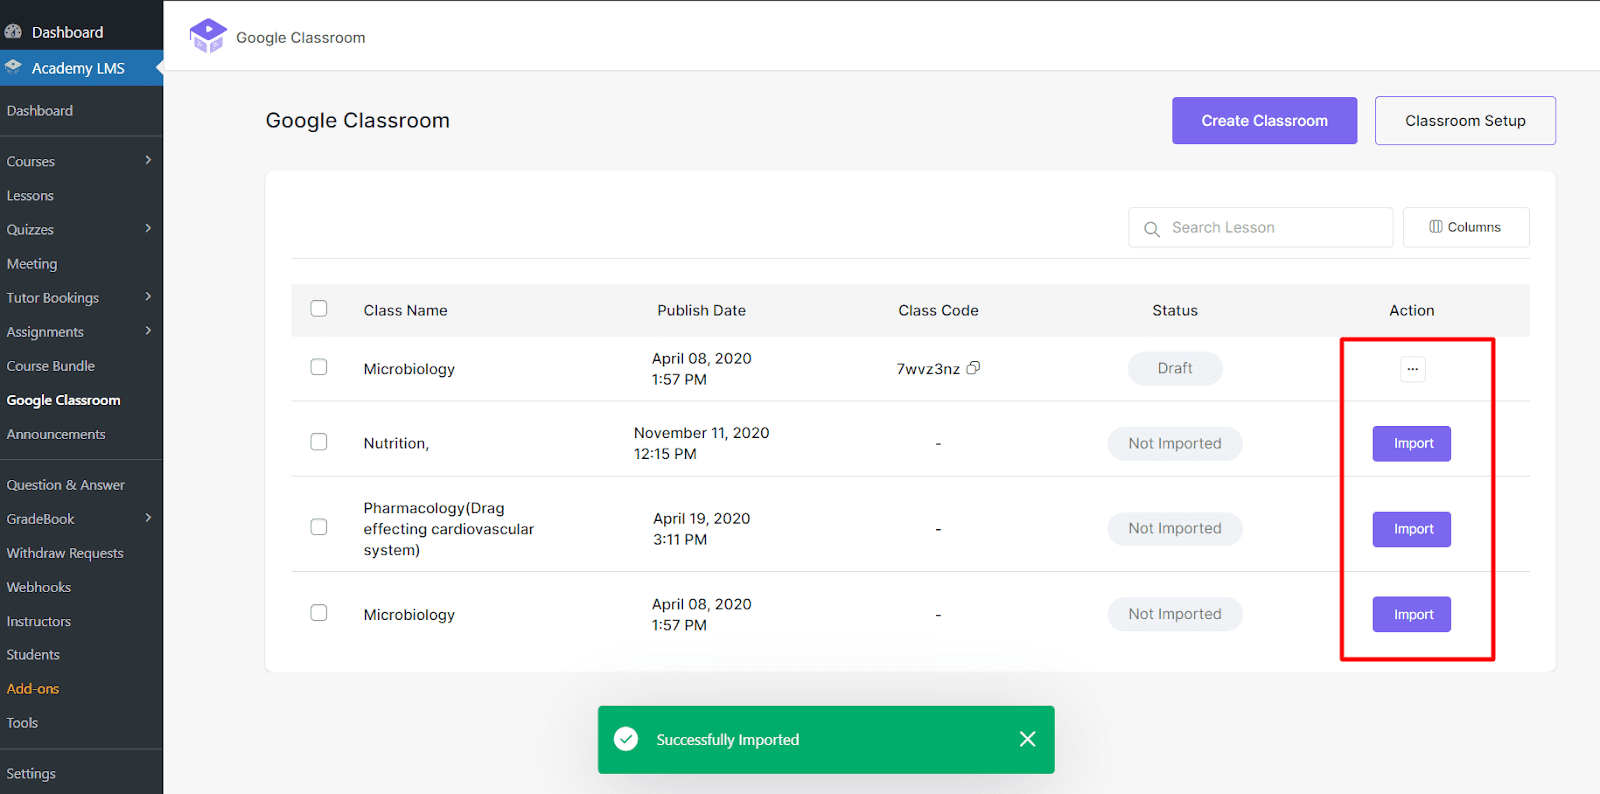This screenshot has width=1600, height=794.
Task: Click the Google Classroom logo icon
Action: [x=208, y=36]
